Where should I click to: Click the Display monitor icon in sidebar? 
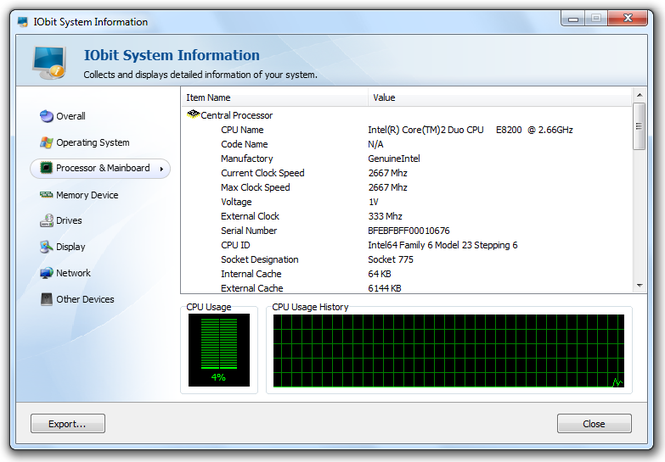pyautogui.click(x=46, y=246)
